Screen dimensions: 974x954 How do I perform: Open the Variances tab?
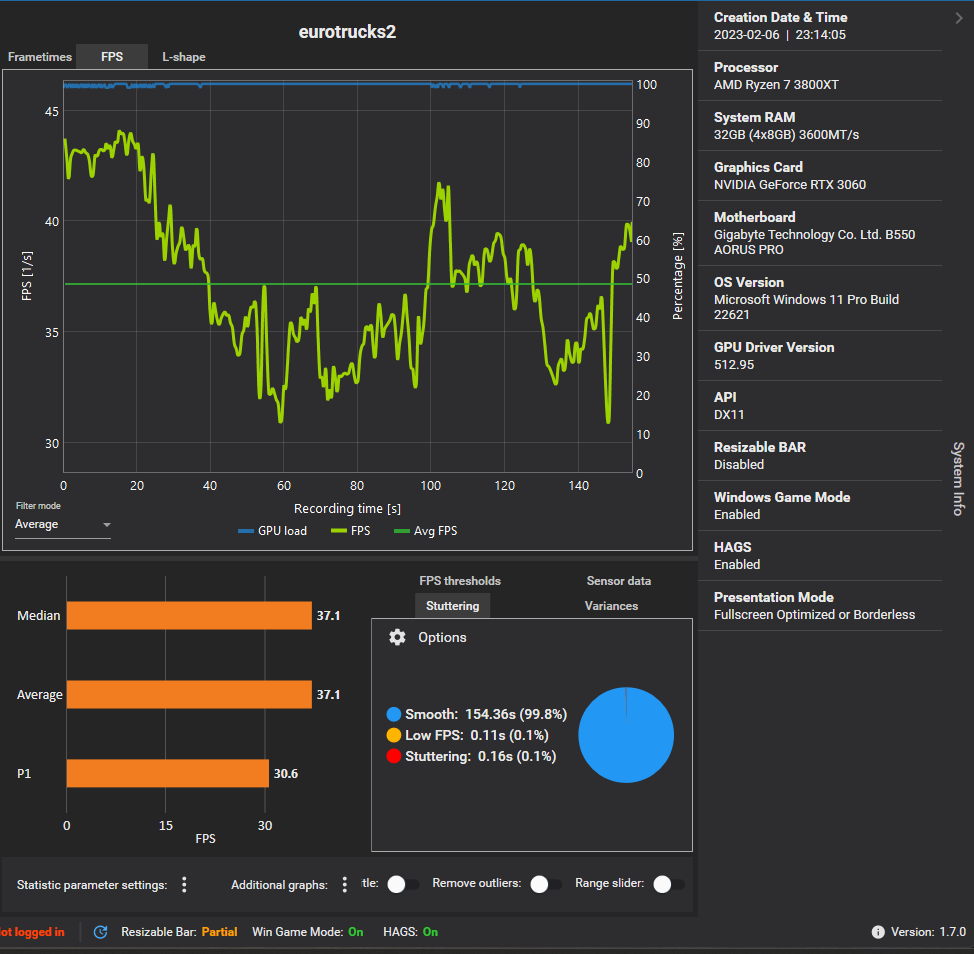(611, 606)
